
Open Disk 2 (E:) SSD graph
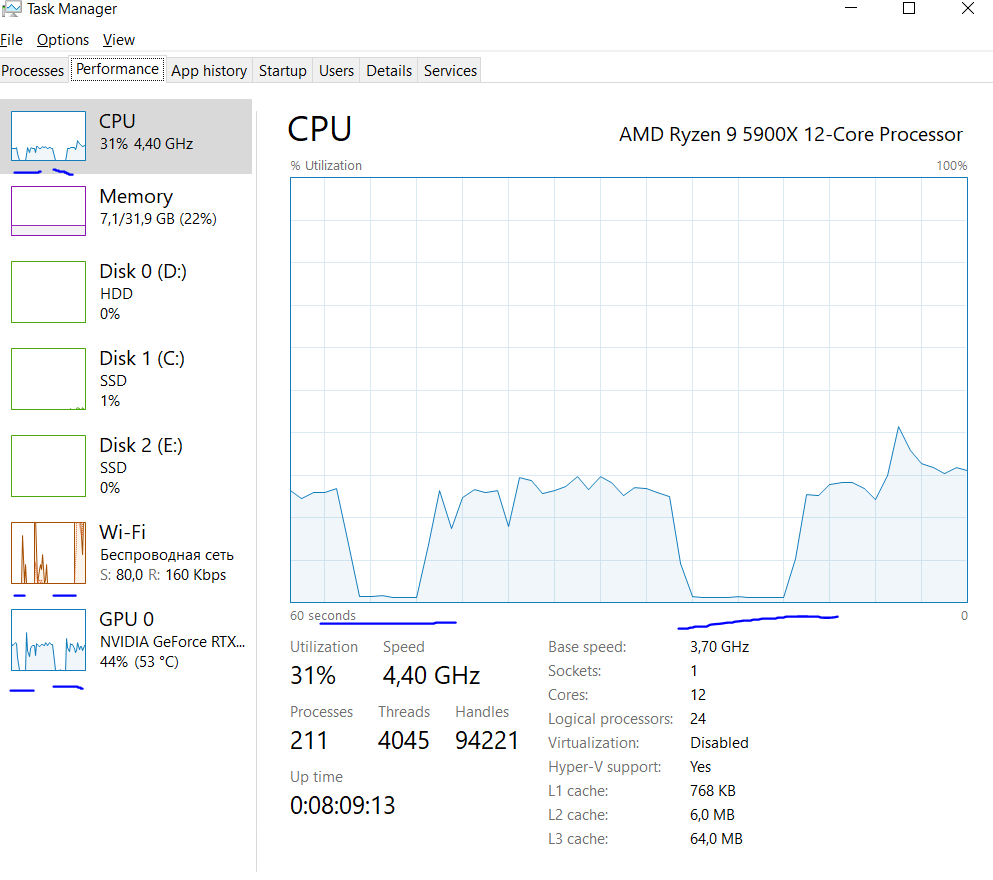tap(48, 466)
